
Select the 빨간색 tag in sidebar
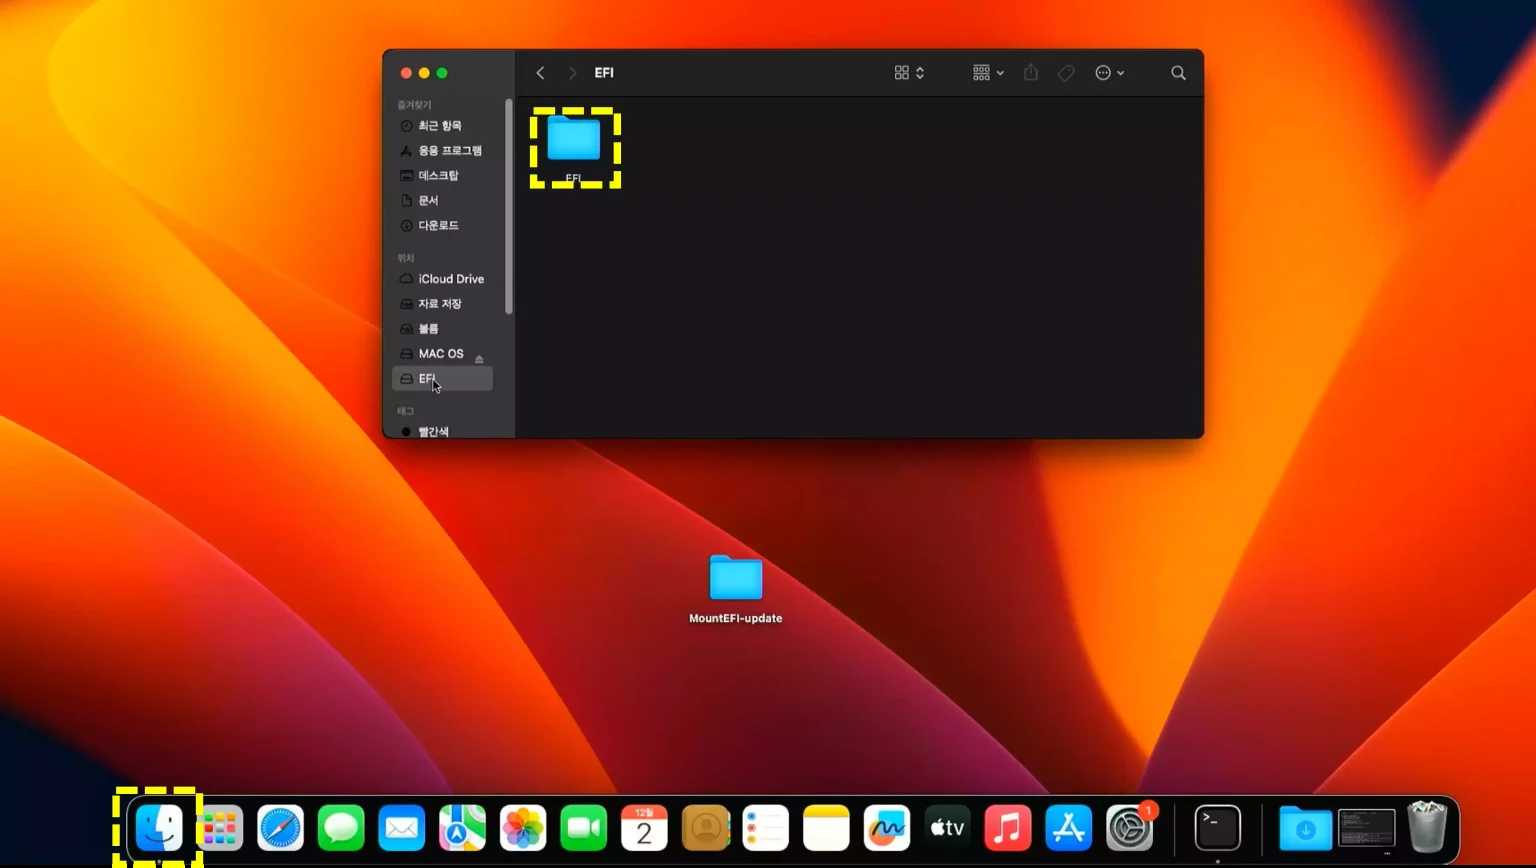440,432
